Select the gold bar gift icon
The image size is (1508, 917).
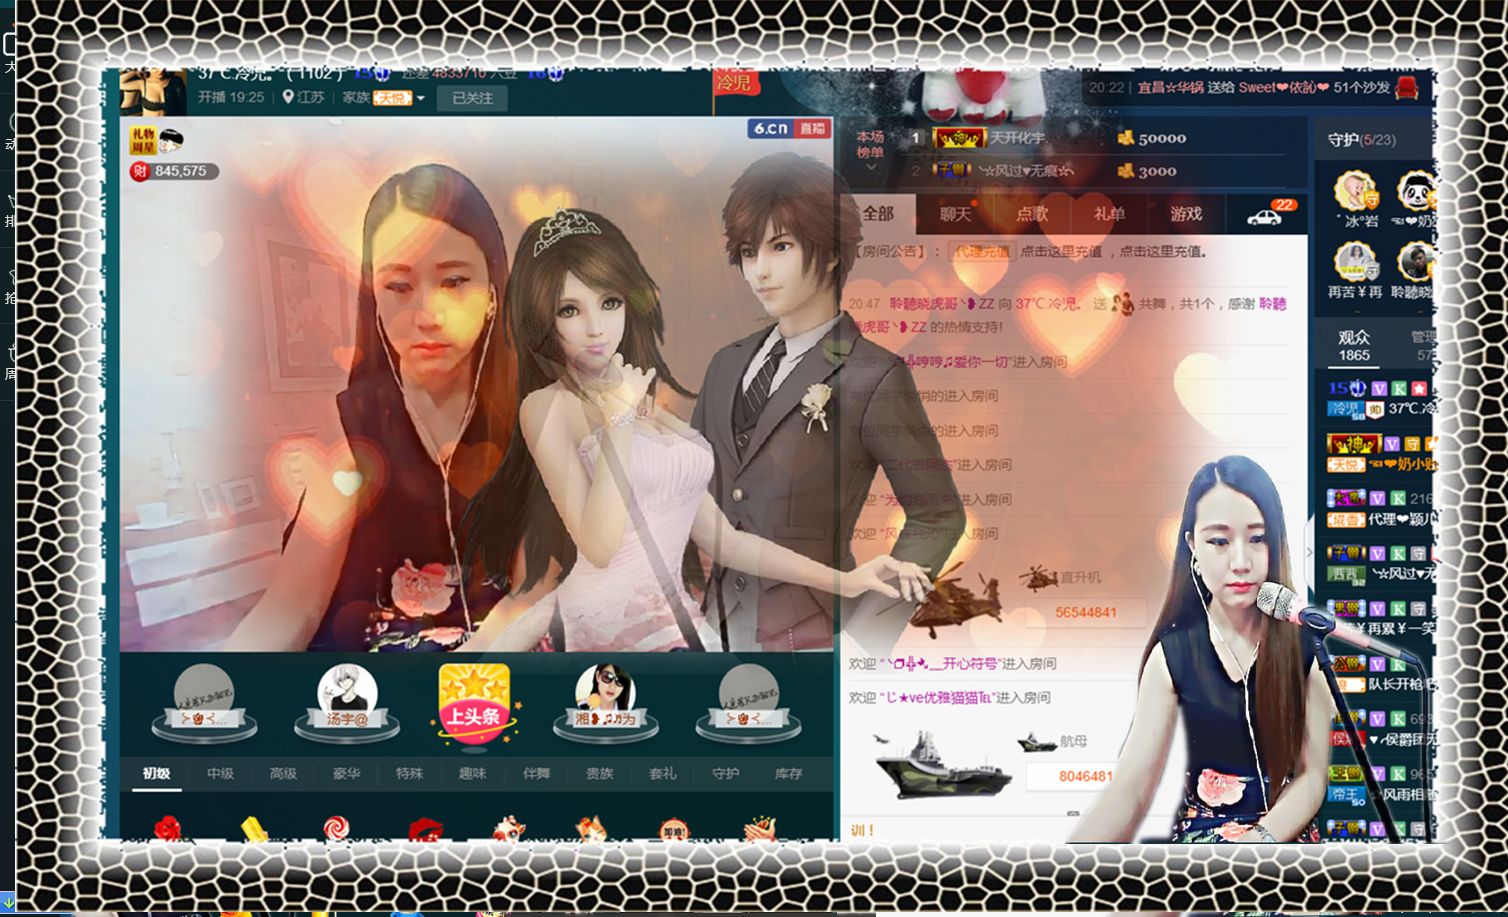pos(255,829)
